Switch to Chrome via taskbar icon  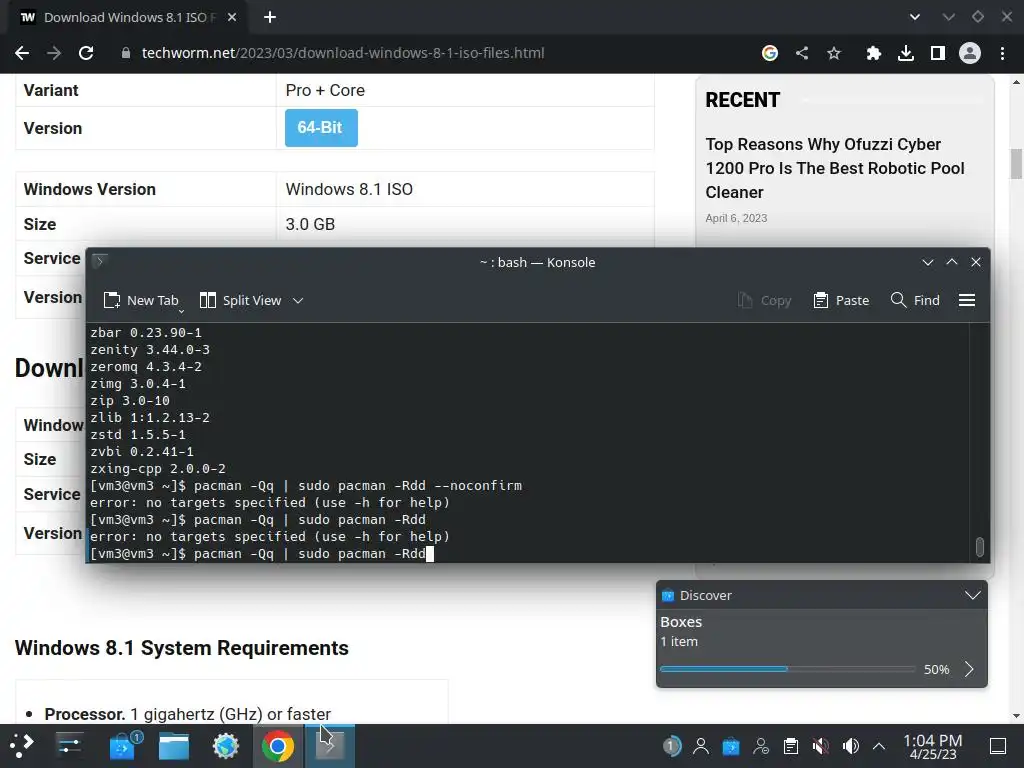pos(278,746)
